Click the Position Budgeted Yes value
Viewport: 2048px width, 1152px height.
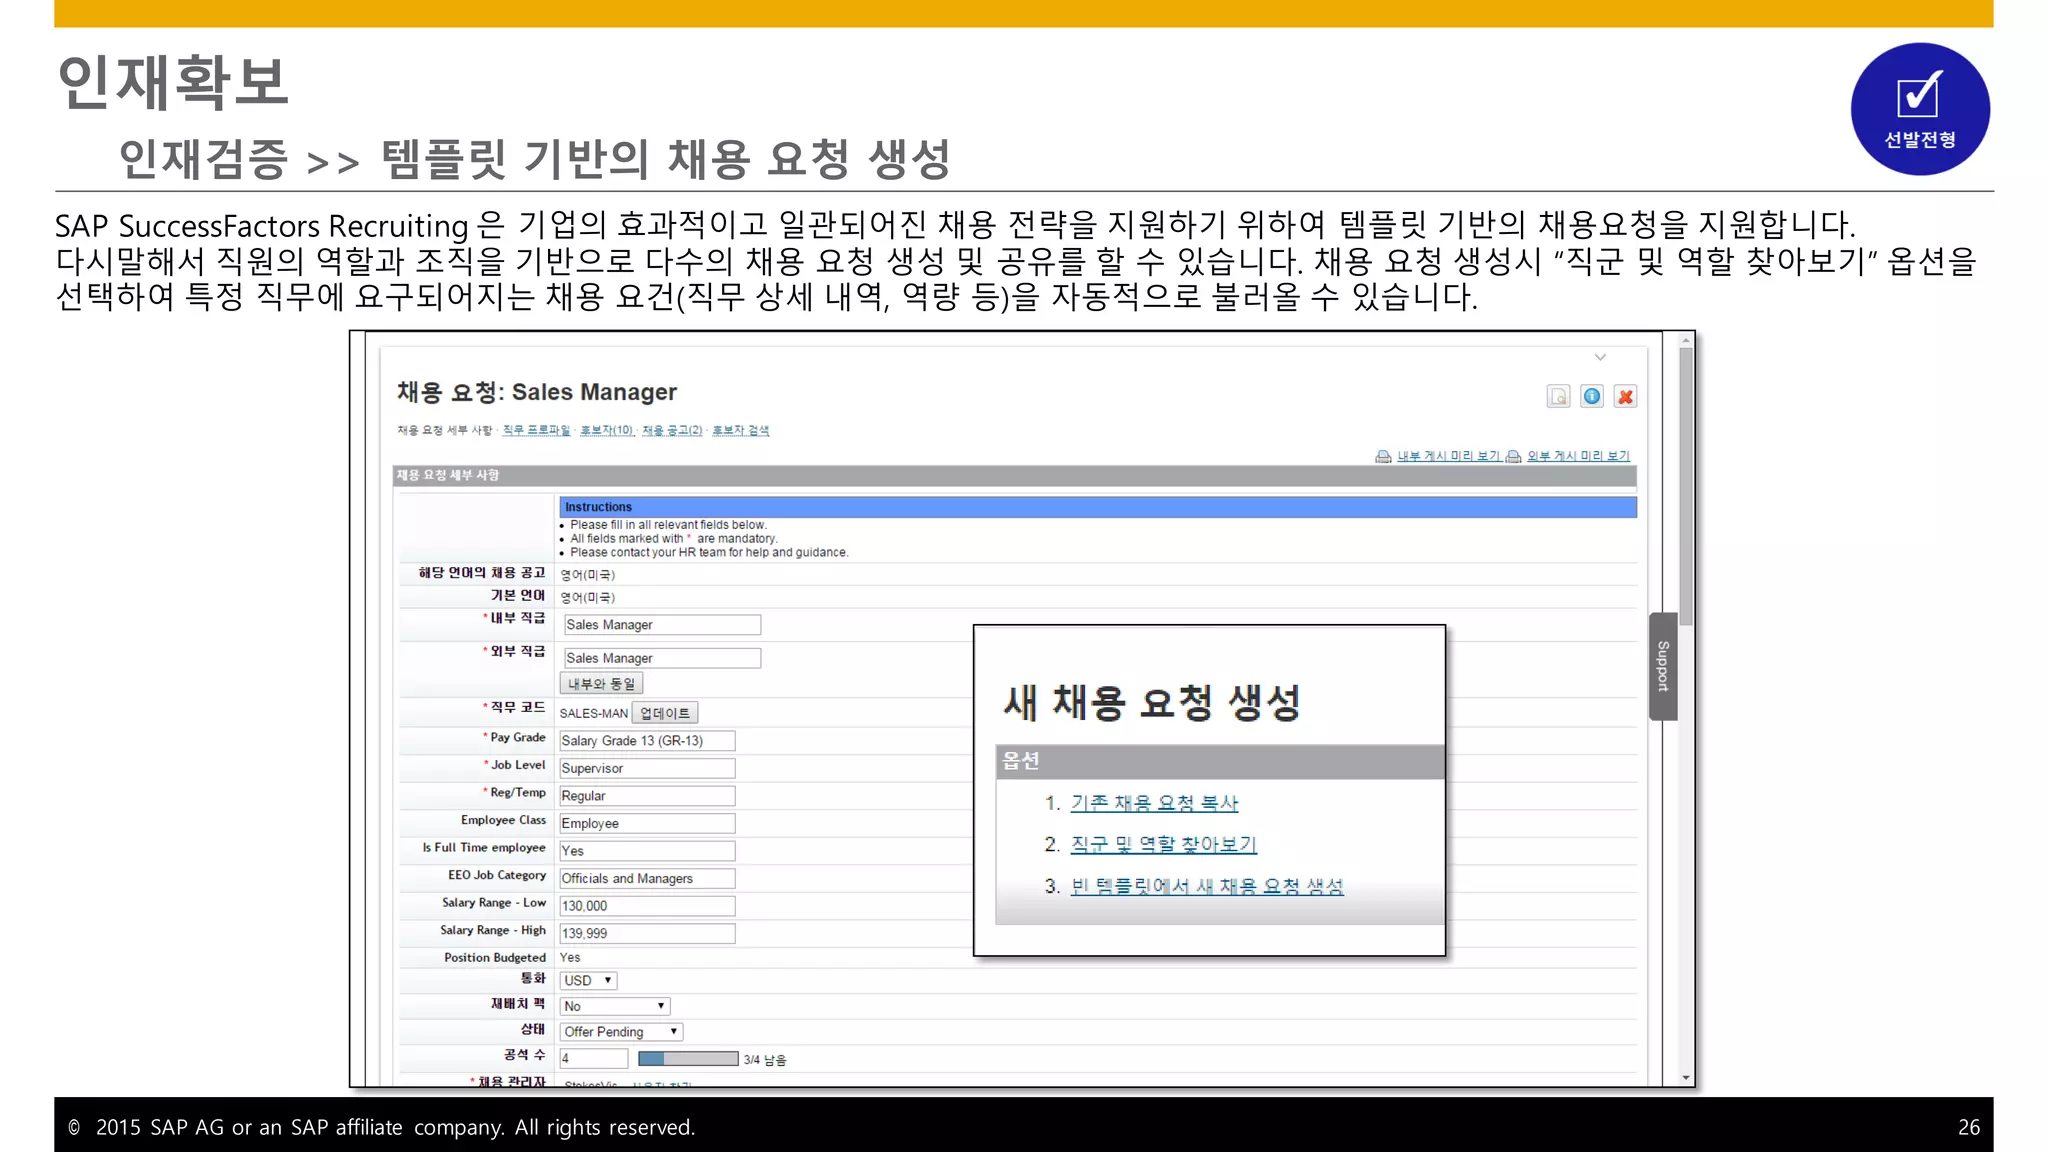(570, 958)
